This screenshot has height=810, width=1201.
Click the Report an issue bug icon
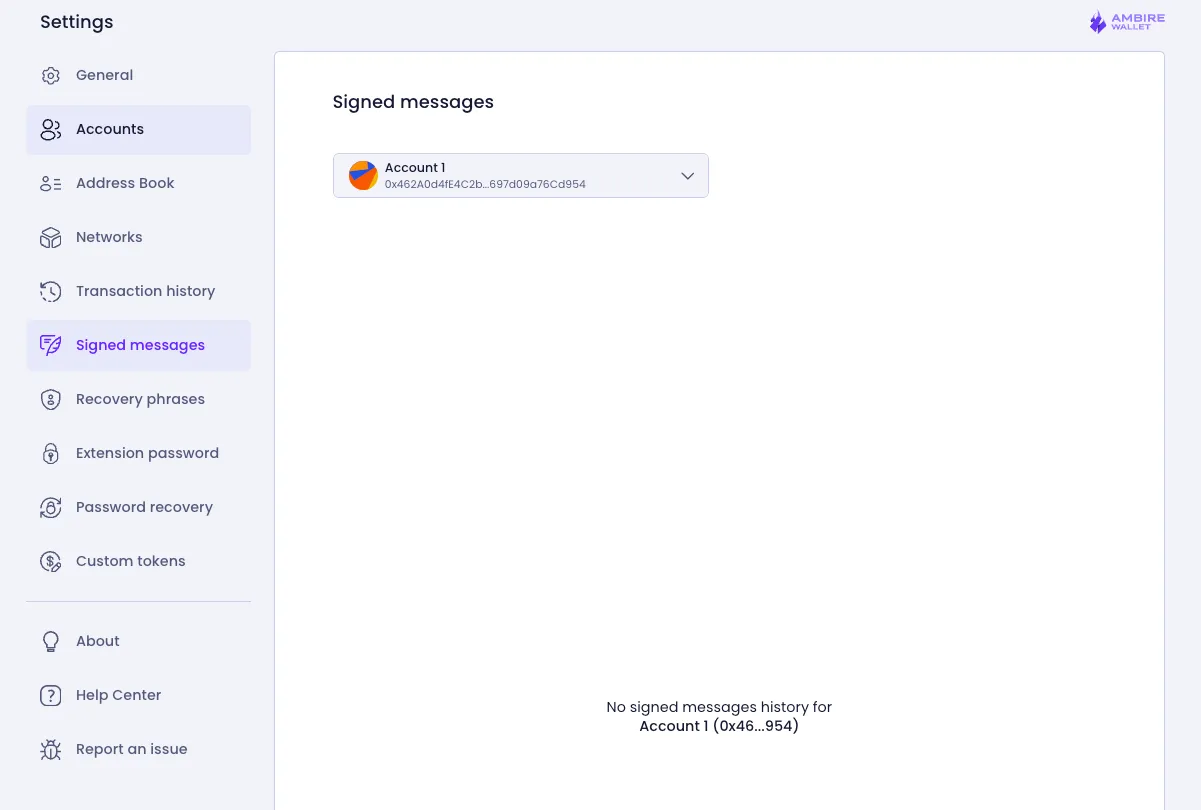tap(50, 749)
